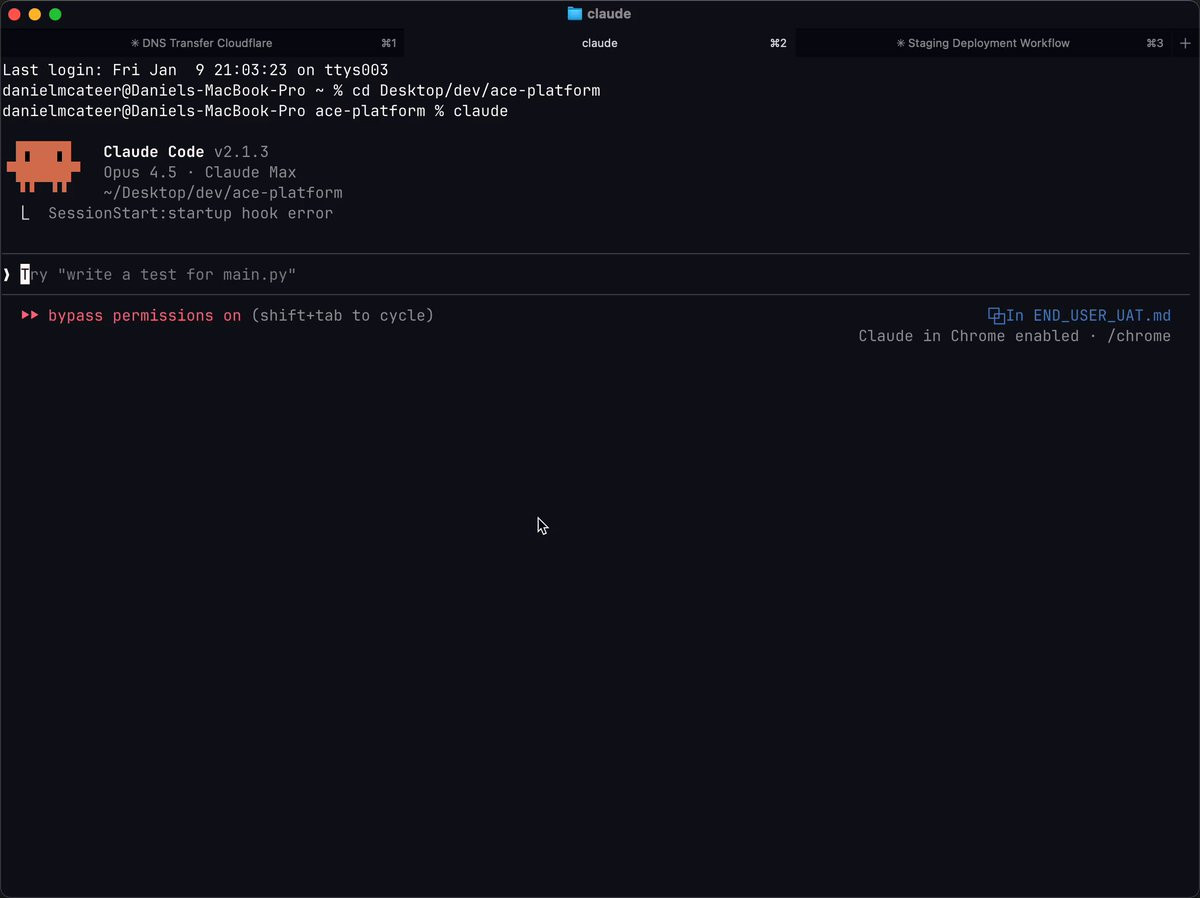
Task: Maximize the window with green button
Action: click(x=55, y=14)
